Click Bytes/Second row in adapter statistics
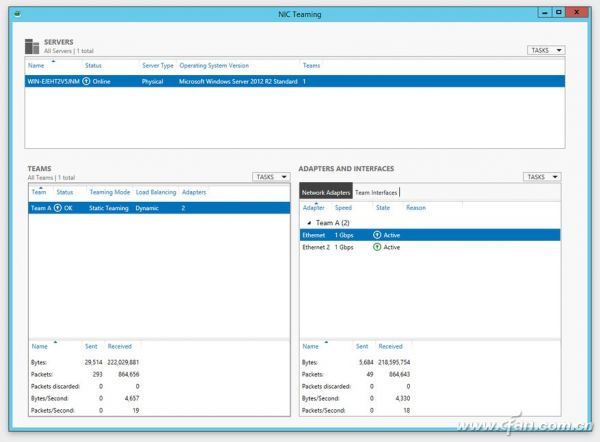 pos(356,398)
